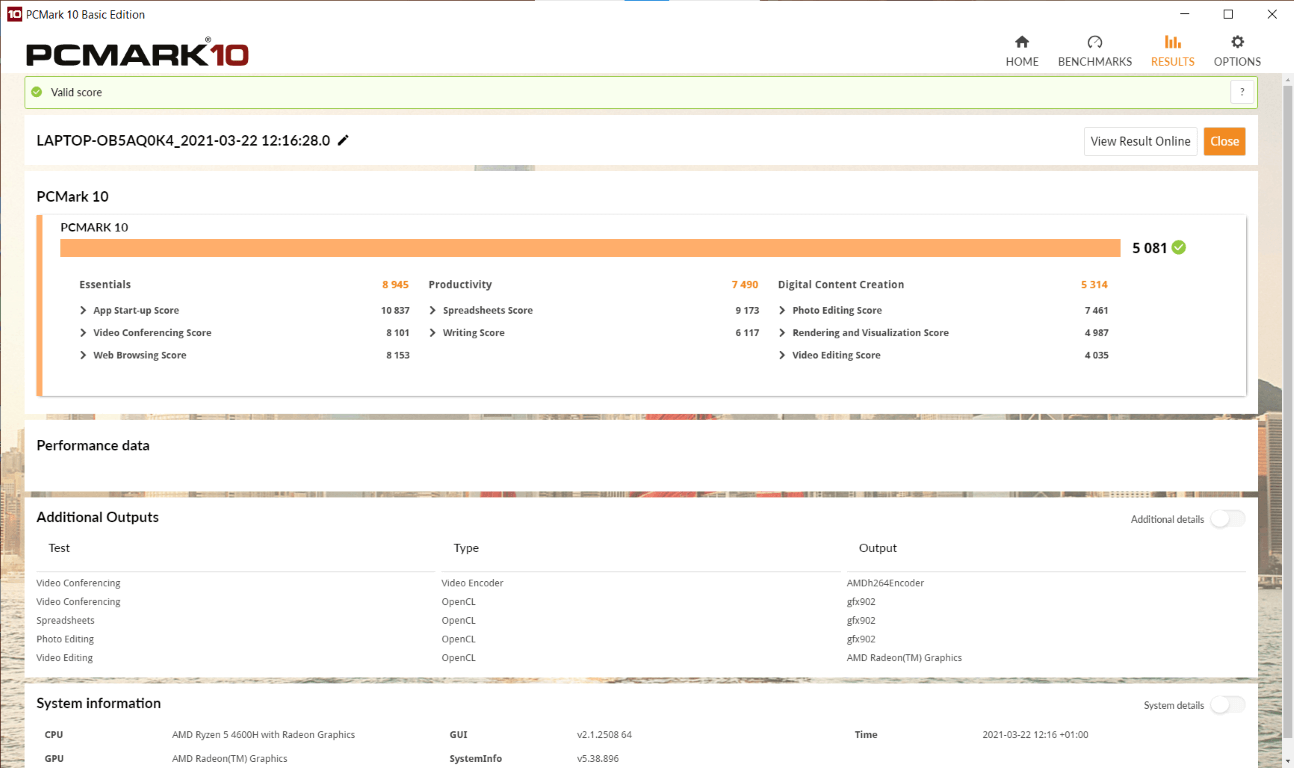Open the Home icon in navigation

1021,42
